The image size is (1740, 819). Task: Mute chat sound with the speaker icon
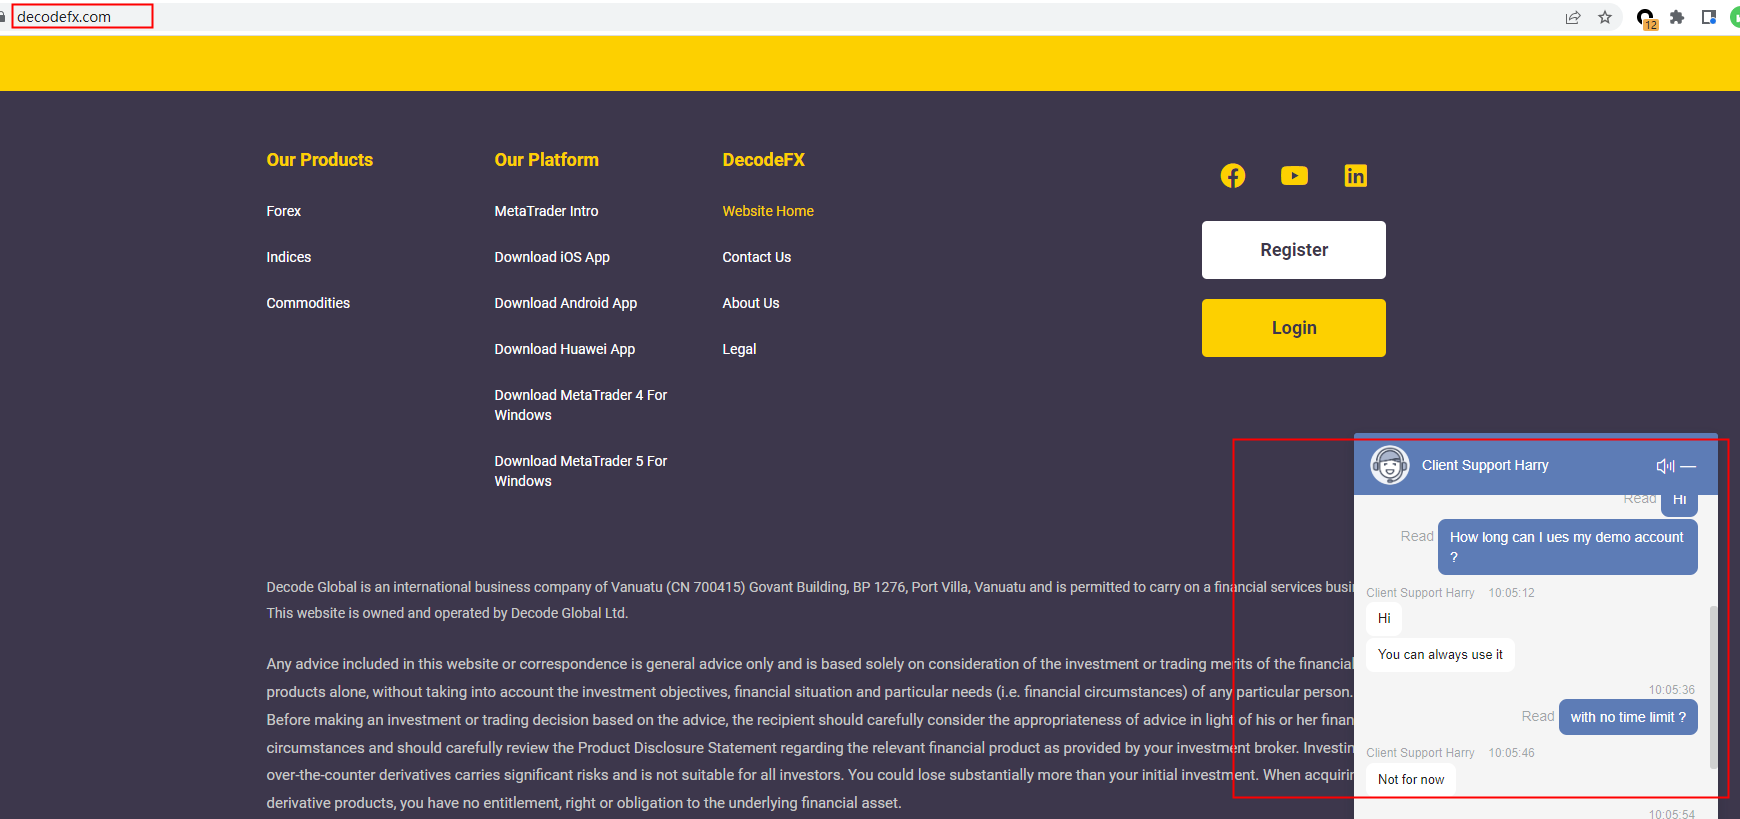pyautogui.click(x=1664, y=466)
